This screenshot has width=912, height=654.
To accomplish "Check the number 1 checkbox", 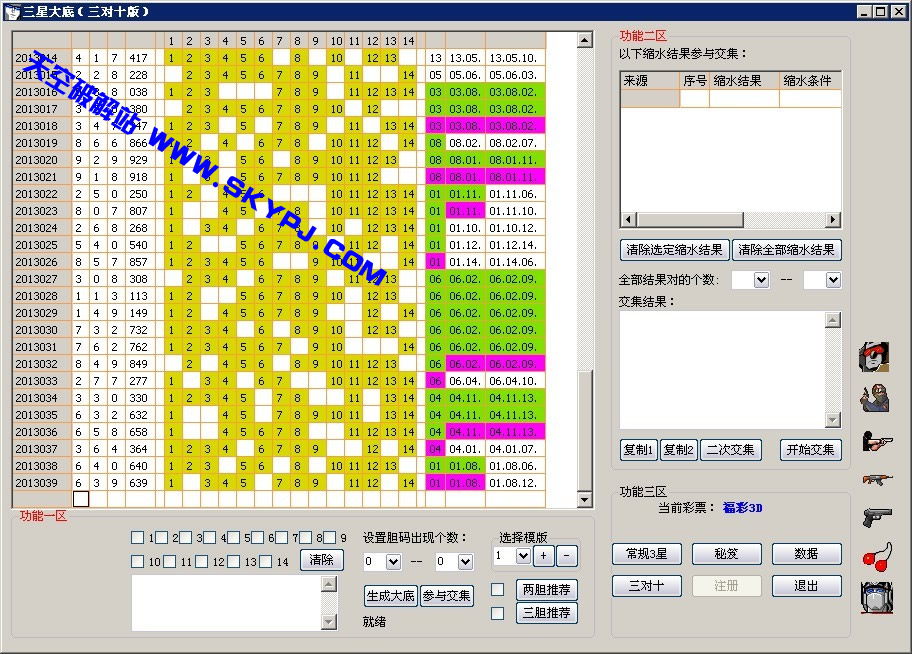I will pos(138,538).
